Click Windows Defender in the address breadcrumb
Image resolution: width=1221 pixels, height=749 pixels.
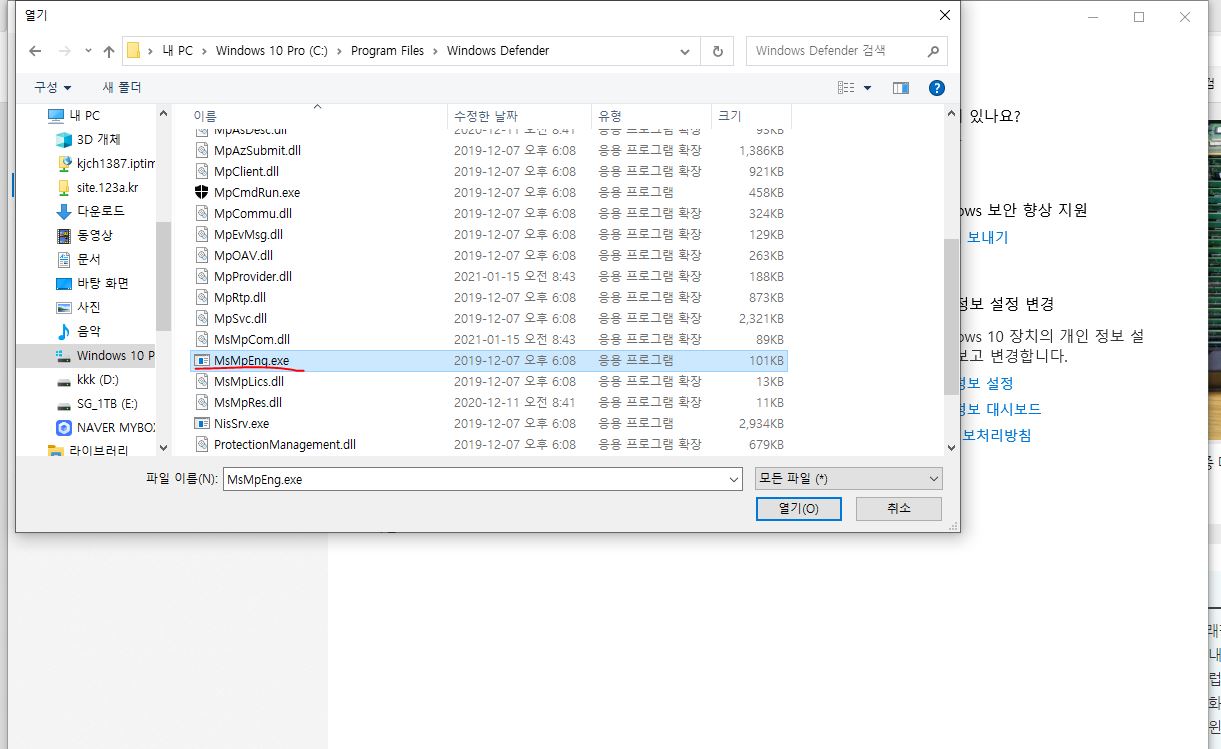click(498, 51)
